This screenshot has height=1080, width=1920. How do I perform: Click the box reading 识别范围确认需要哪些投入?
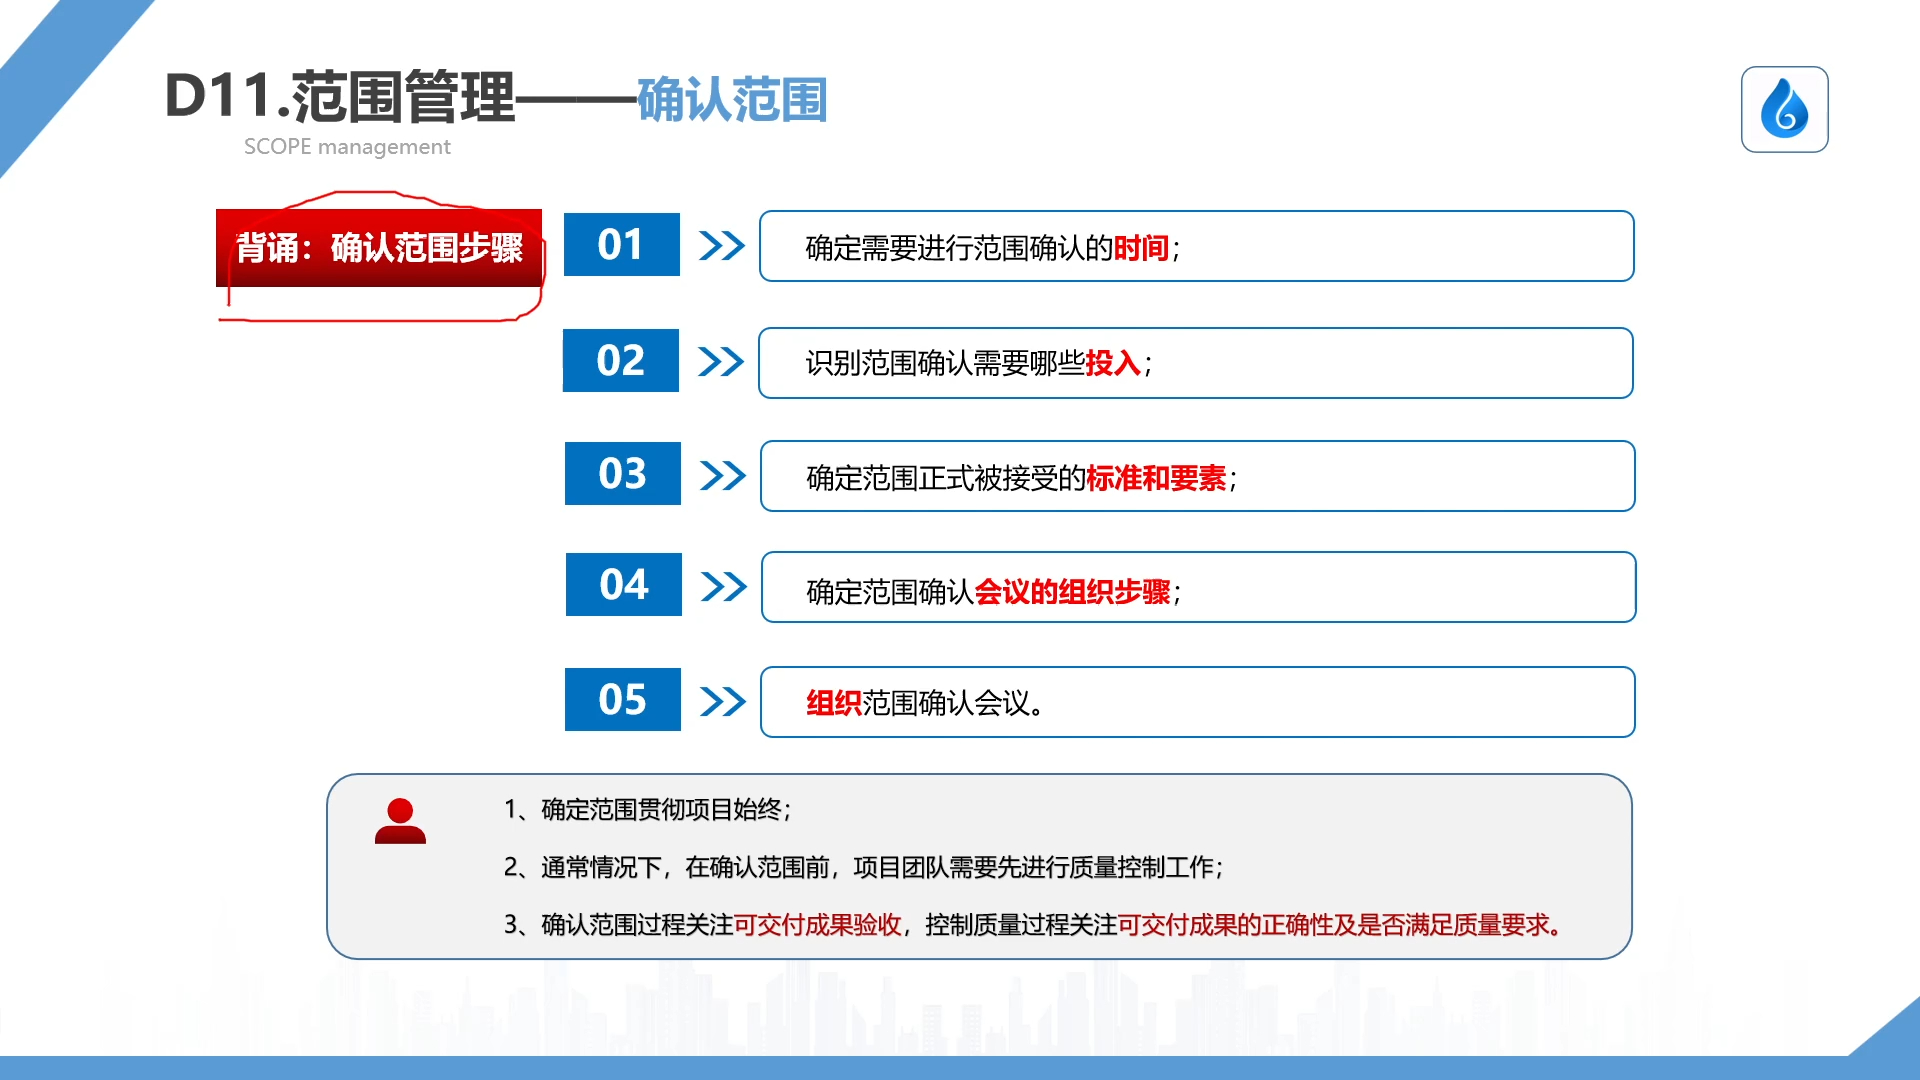click(1196, 363)
